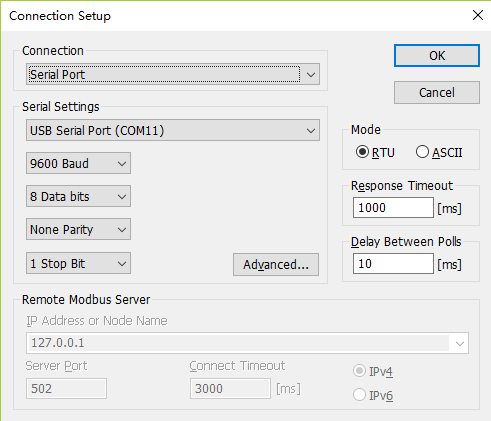
Task: Open the IP address dropdown arrow
Action: pos(460,343)
